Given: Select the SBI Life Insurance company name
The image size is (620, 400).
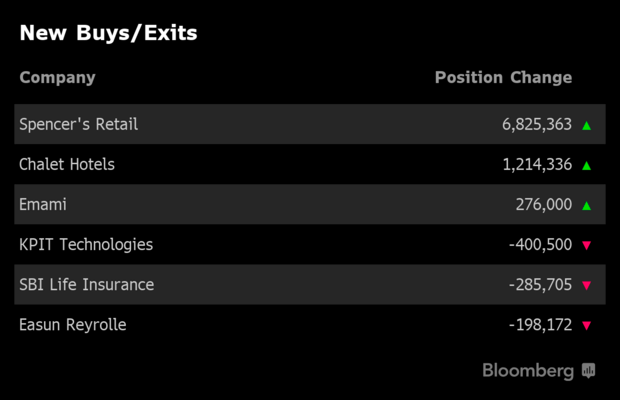Looking at the screenshot, I should 87,285.
